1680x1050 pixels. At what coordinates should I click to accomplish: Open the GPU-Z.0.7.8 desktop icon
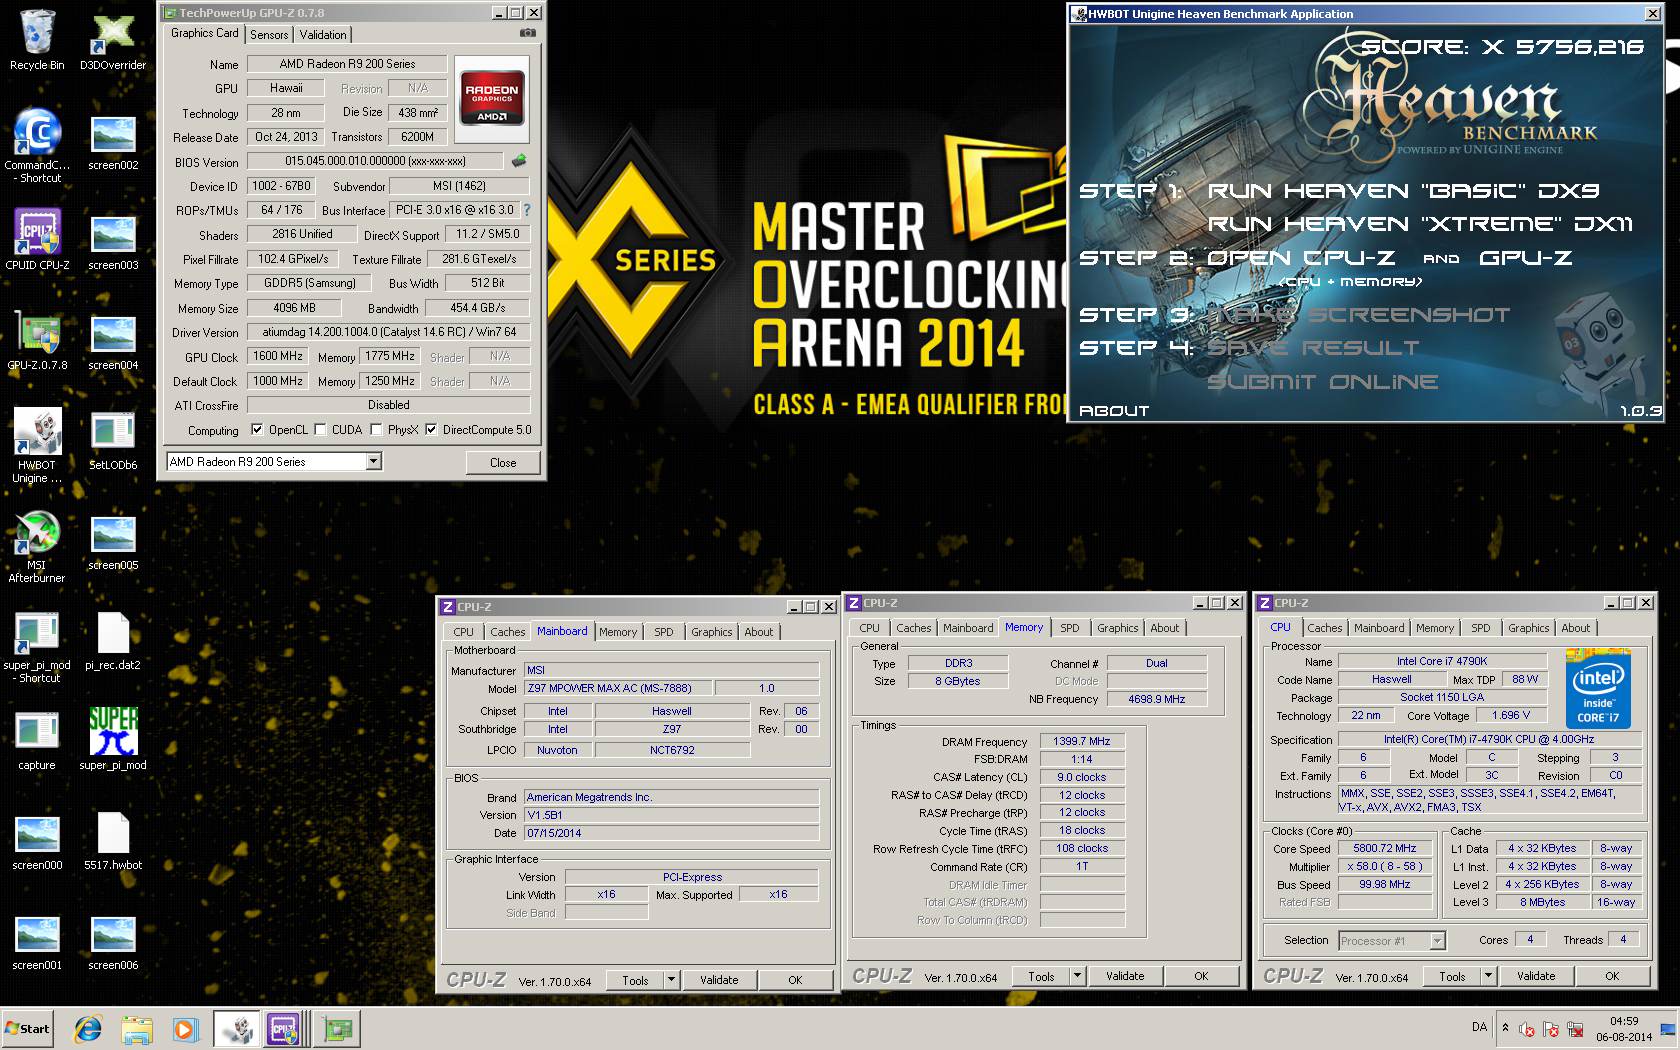37,340
